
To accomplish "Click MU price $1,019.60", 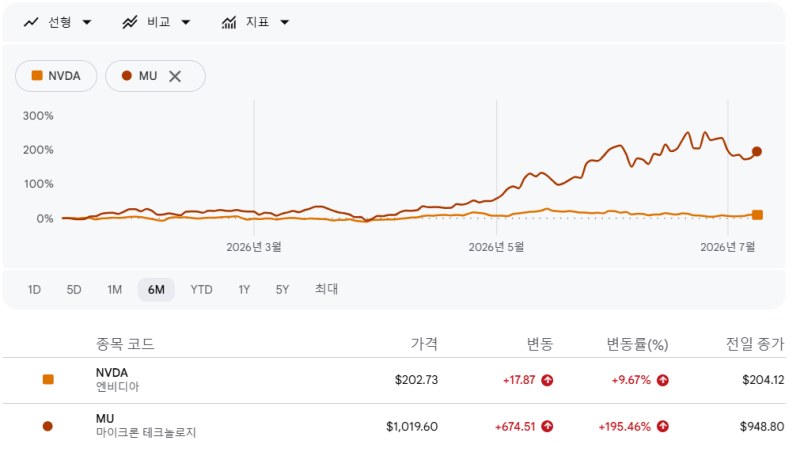I will [412, 426].
